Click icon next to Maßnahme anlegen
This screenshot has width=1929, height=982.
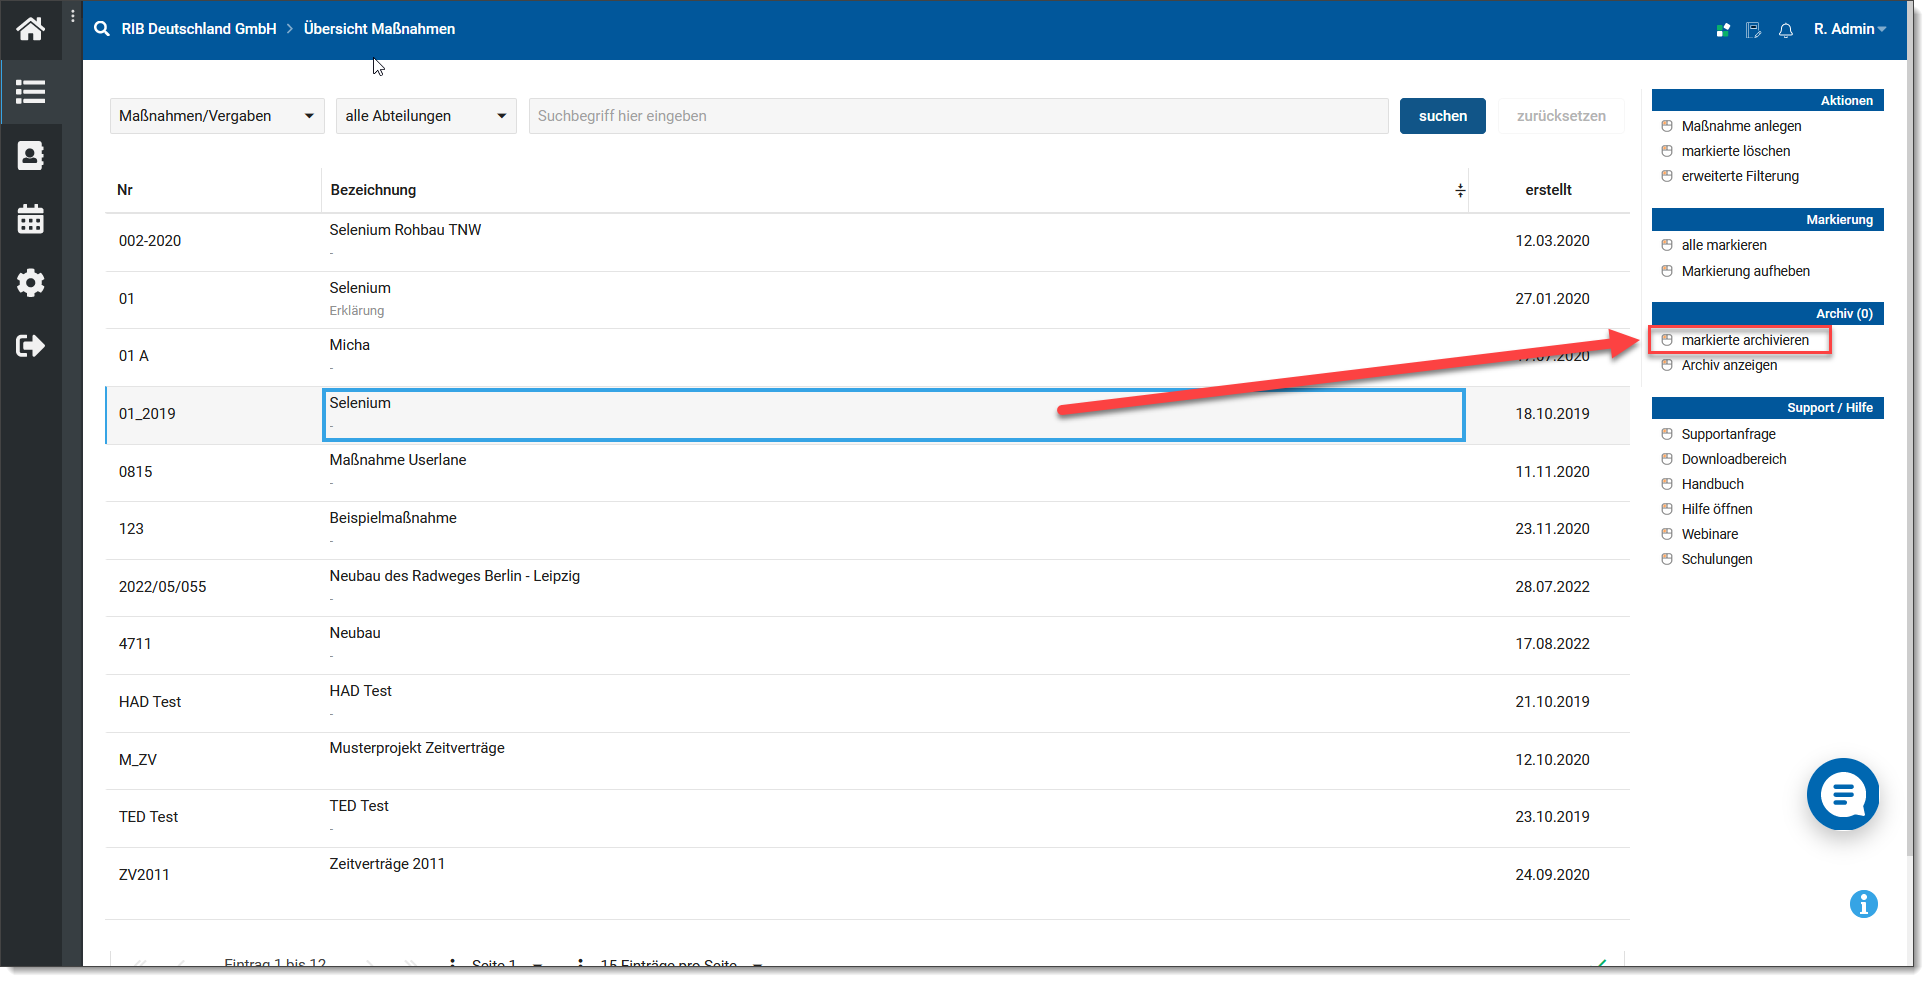(1667, 126)
